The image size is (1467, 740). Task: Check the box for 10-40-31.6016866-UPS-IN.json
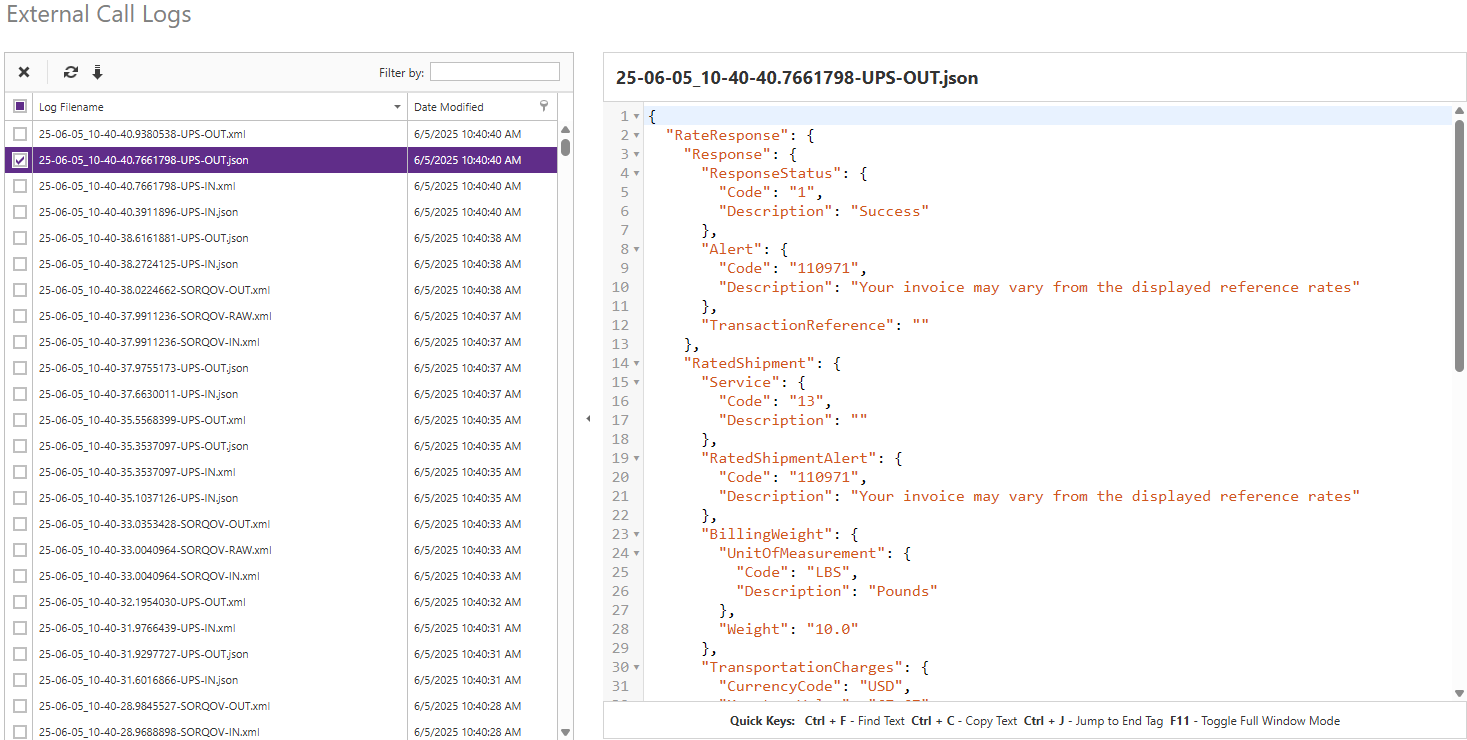coord(20,680)
